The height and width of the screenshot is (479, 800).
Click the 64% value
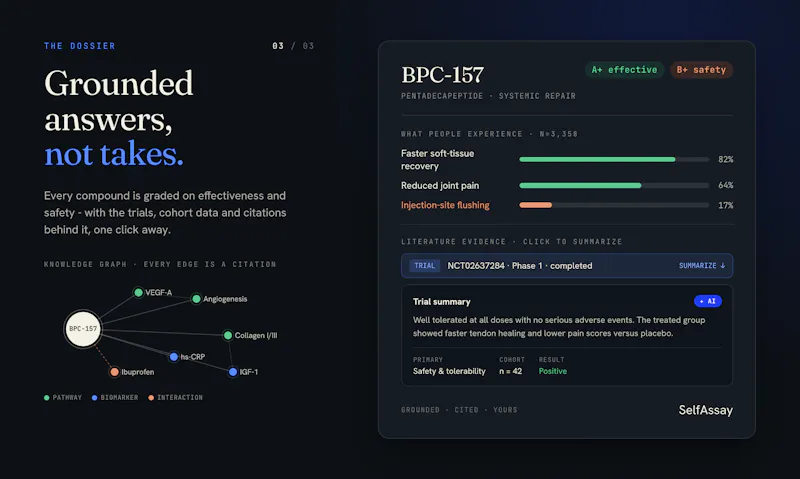pos(726,185)
